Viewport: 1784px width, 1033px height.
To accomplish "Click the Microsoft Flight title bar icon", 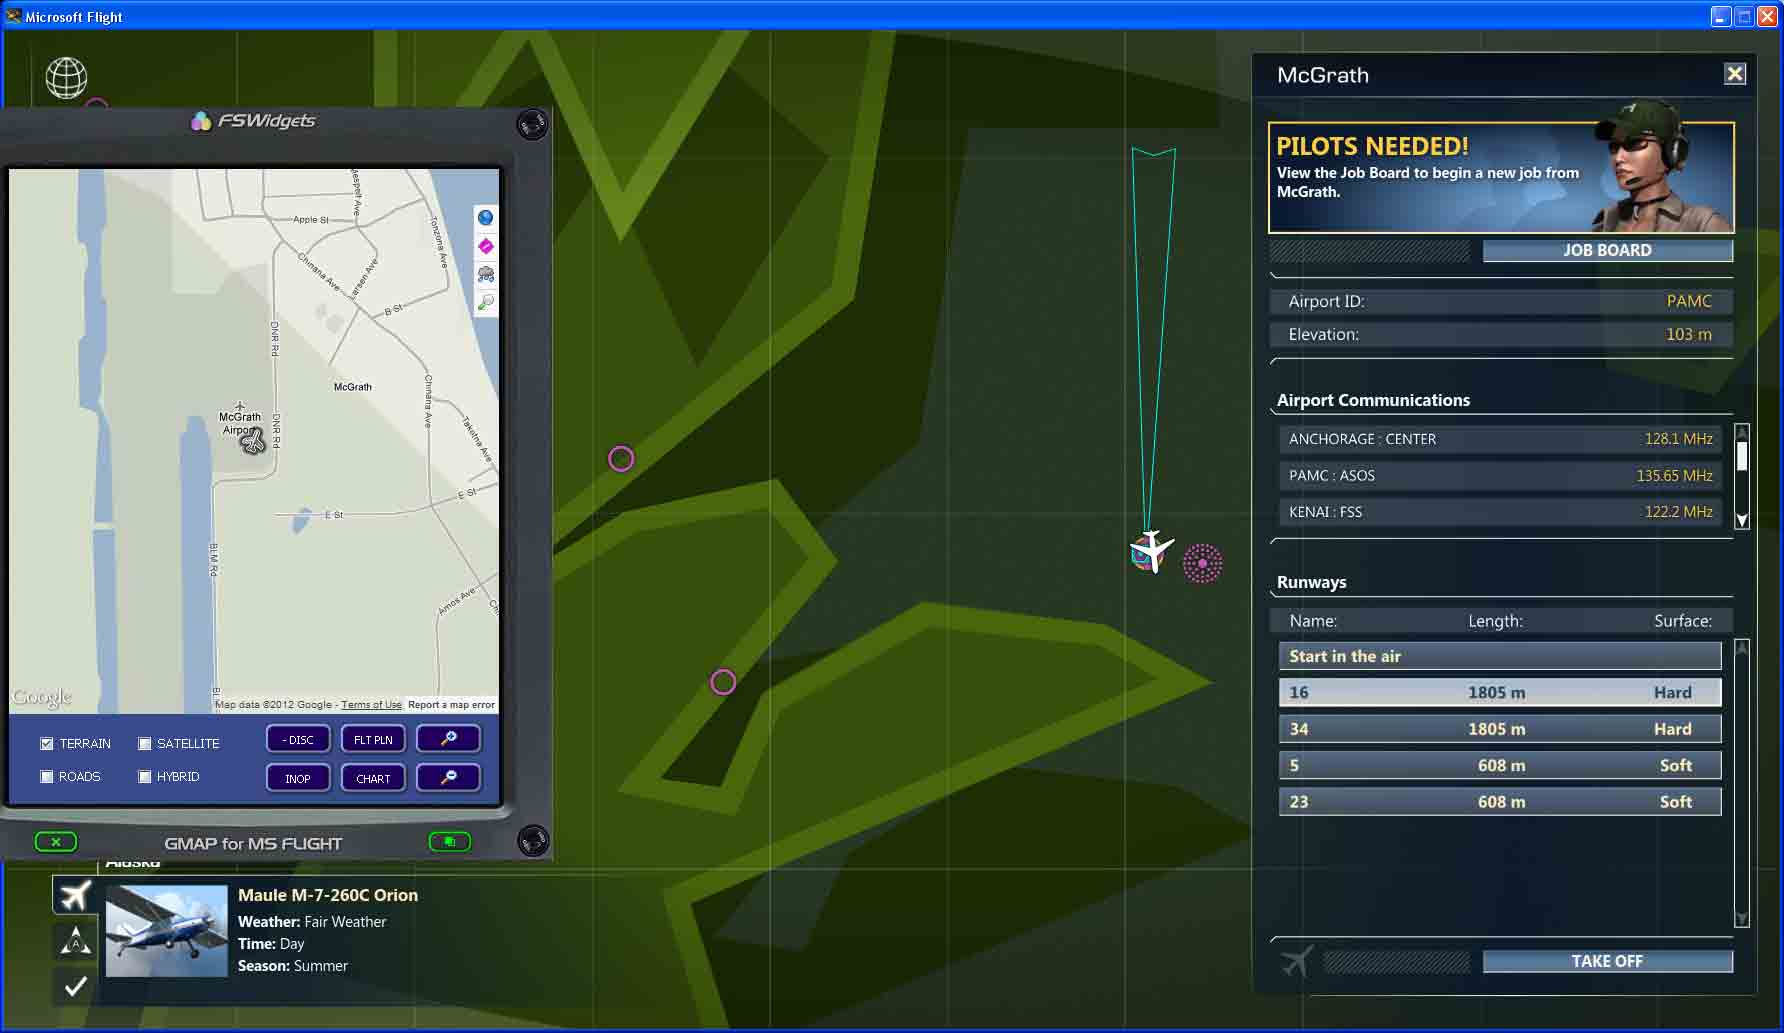I will coord(13,16).
